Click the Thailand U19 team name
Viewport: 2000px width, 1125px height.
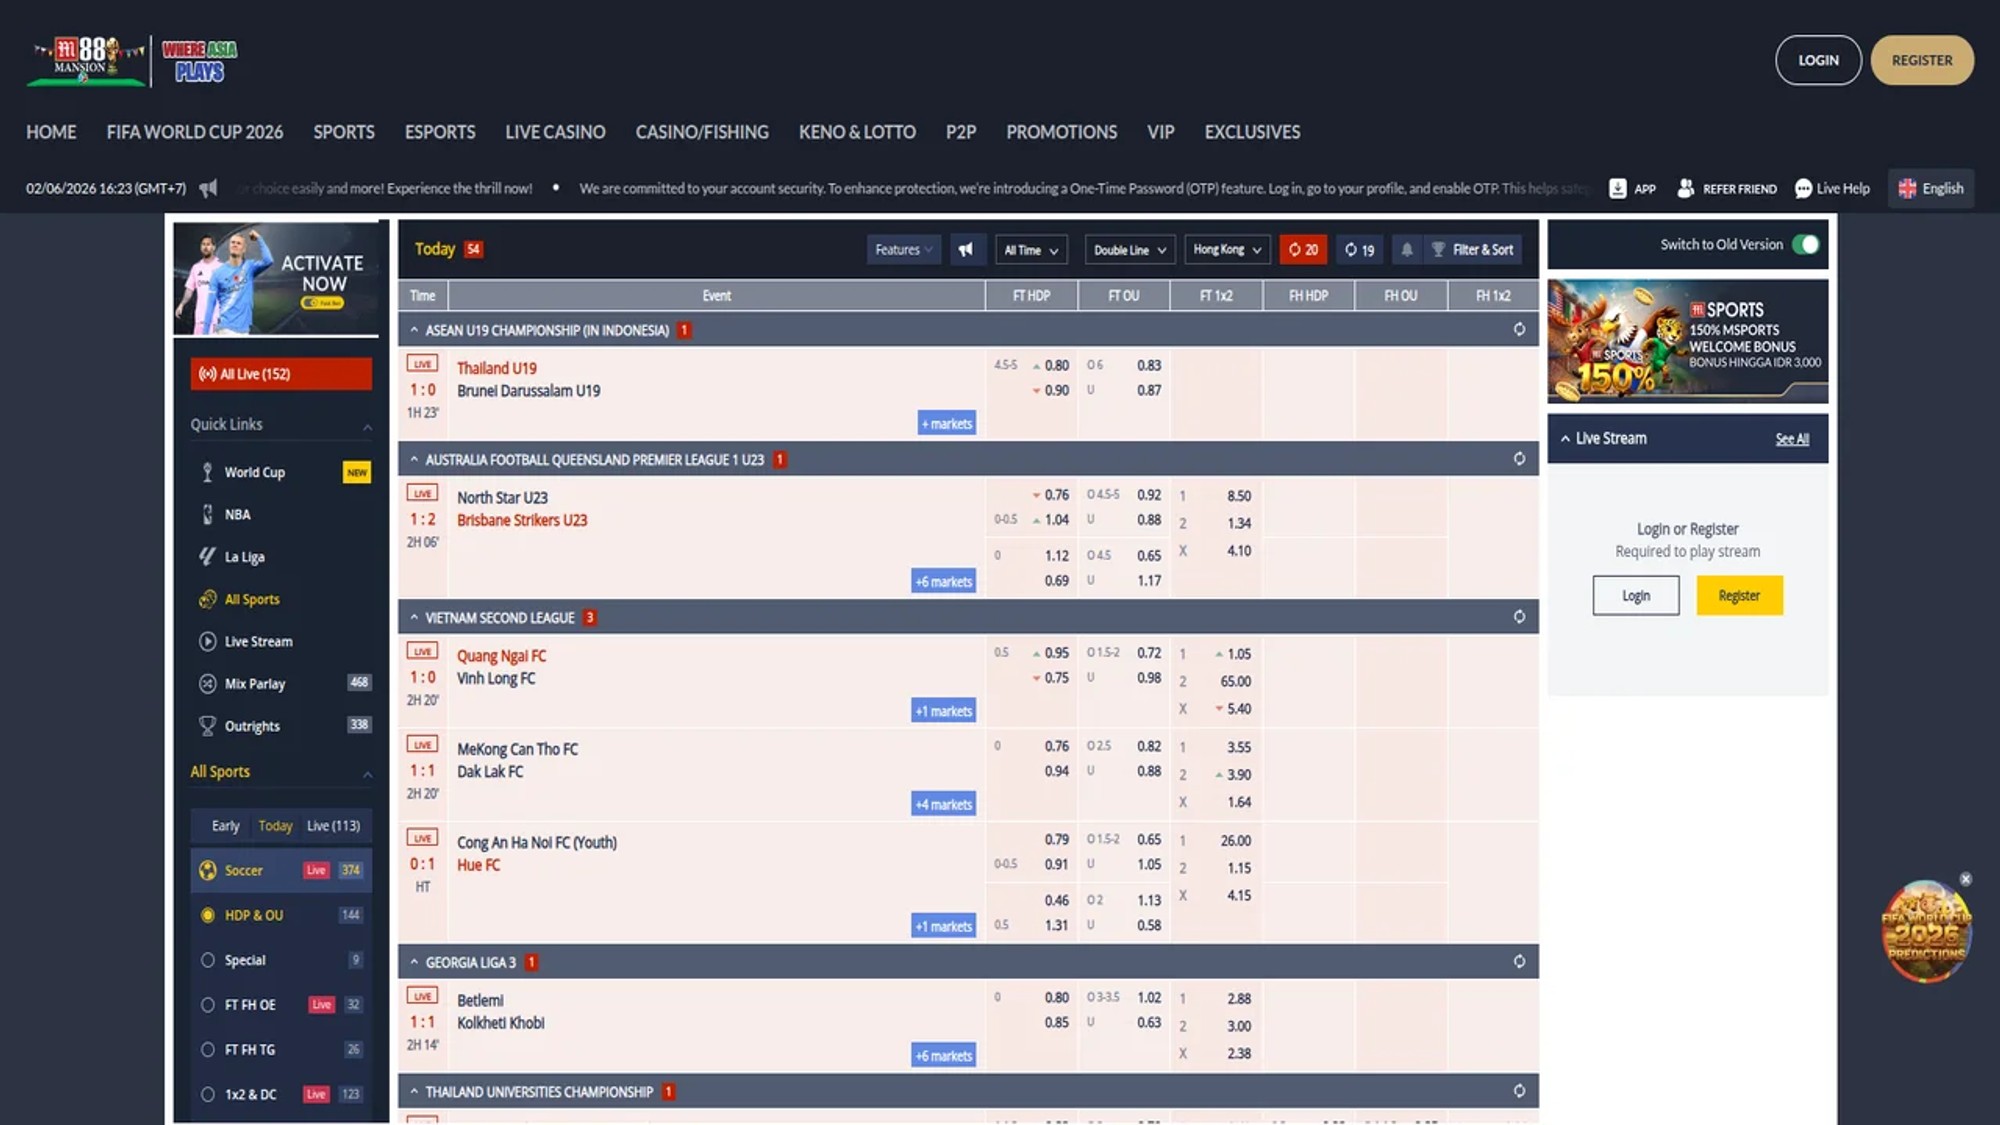point(497,368)
